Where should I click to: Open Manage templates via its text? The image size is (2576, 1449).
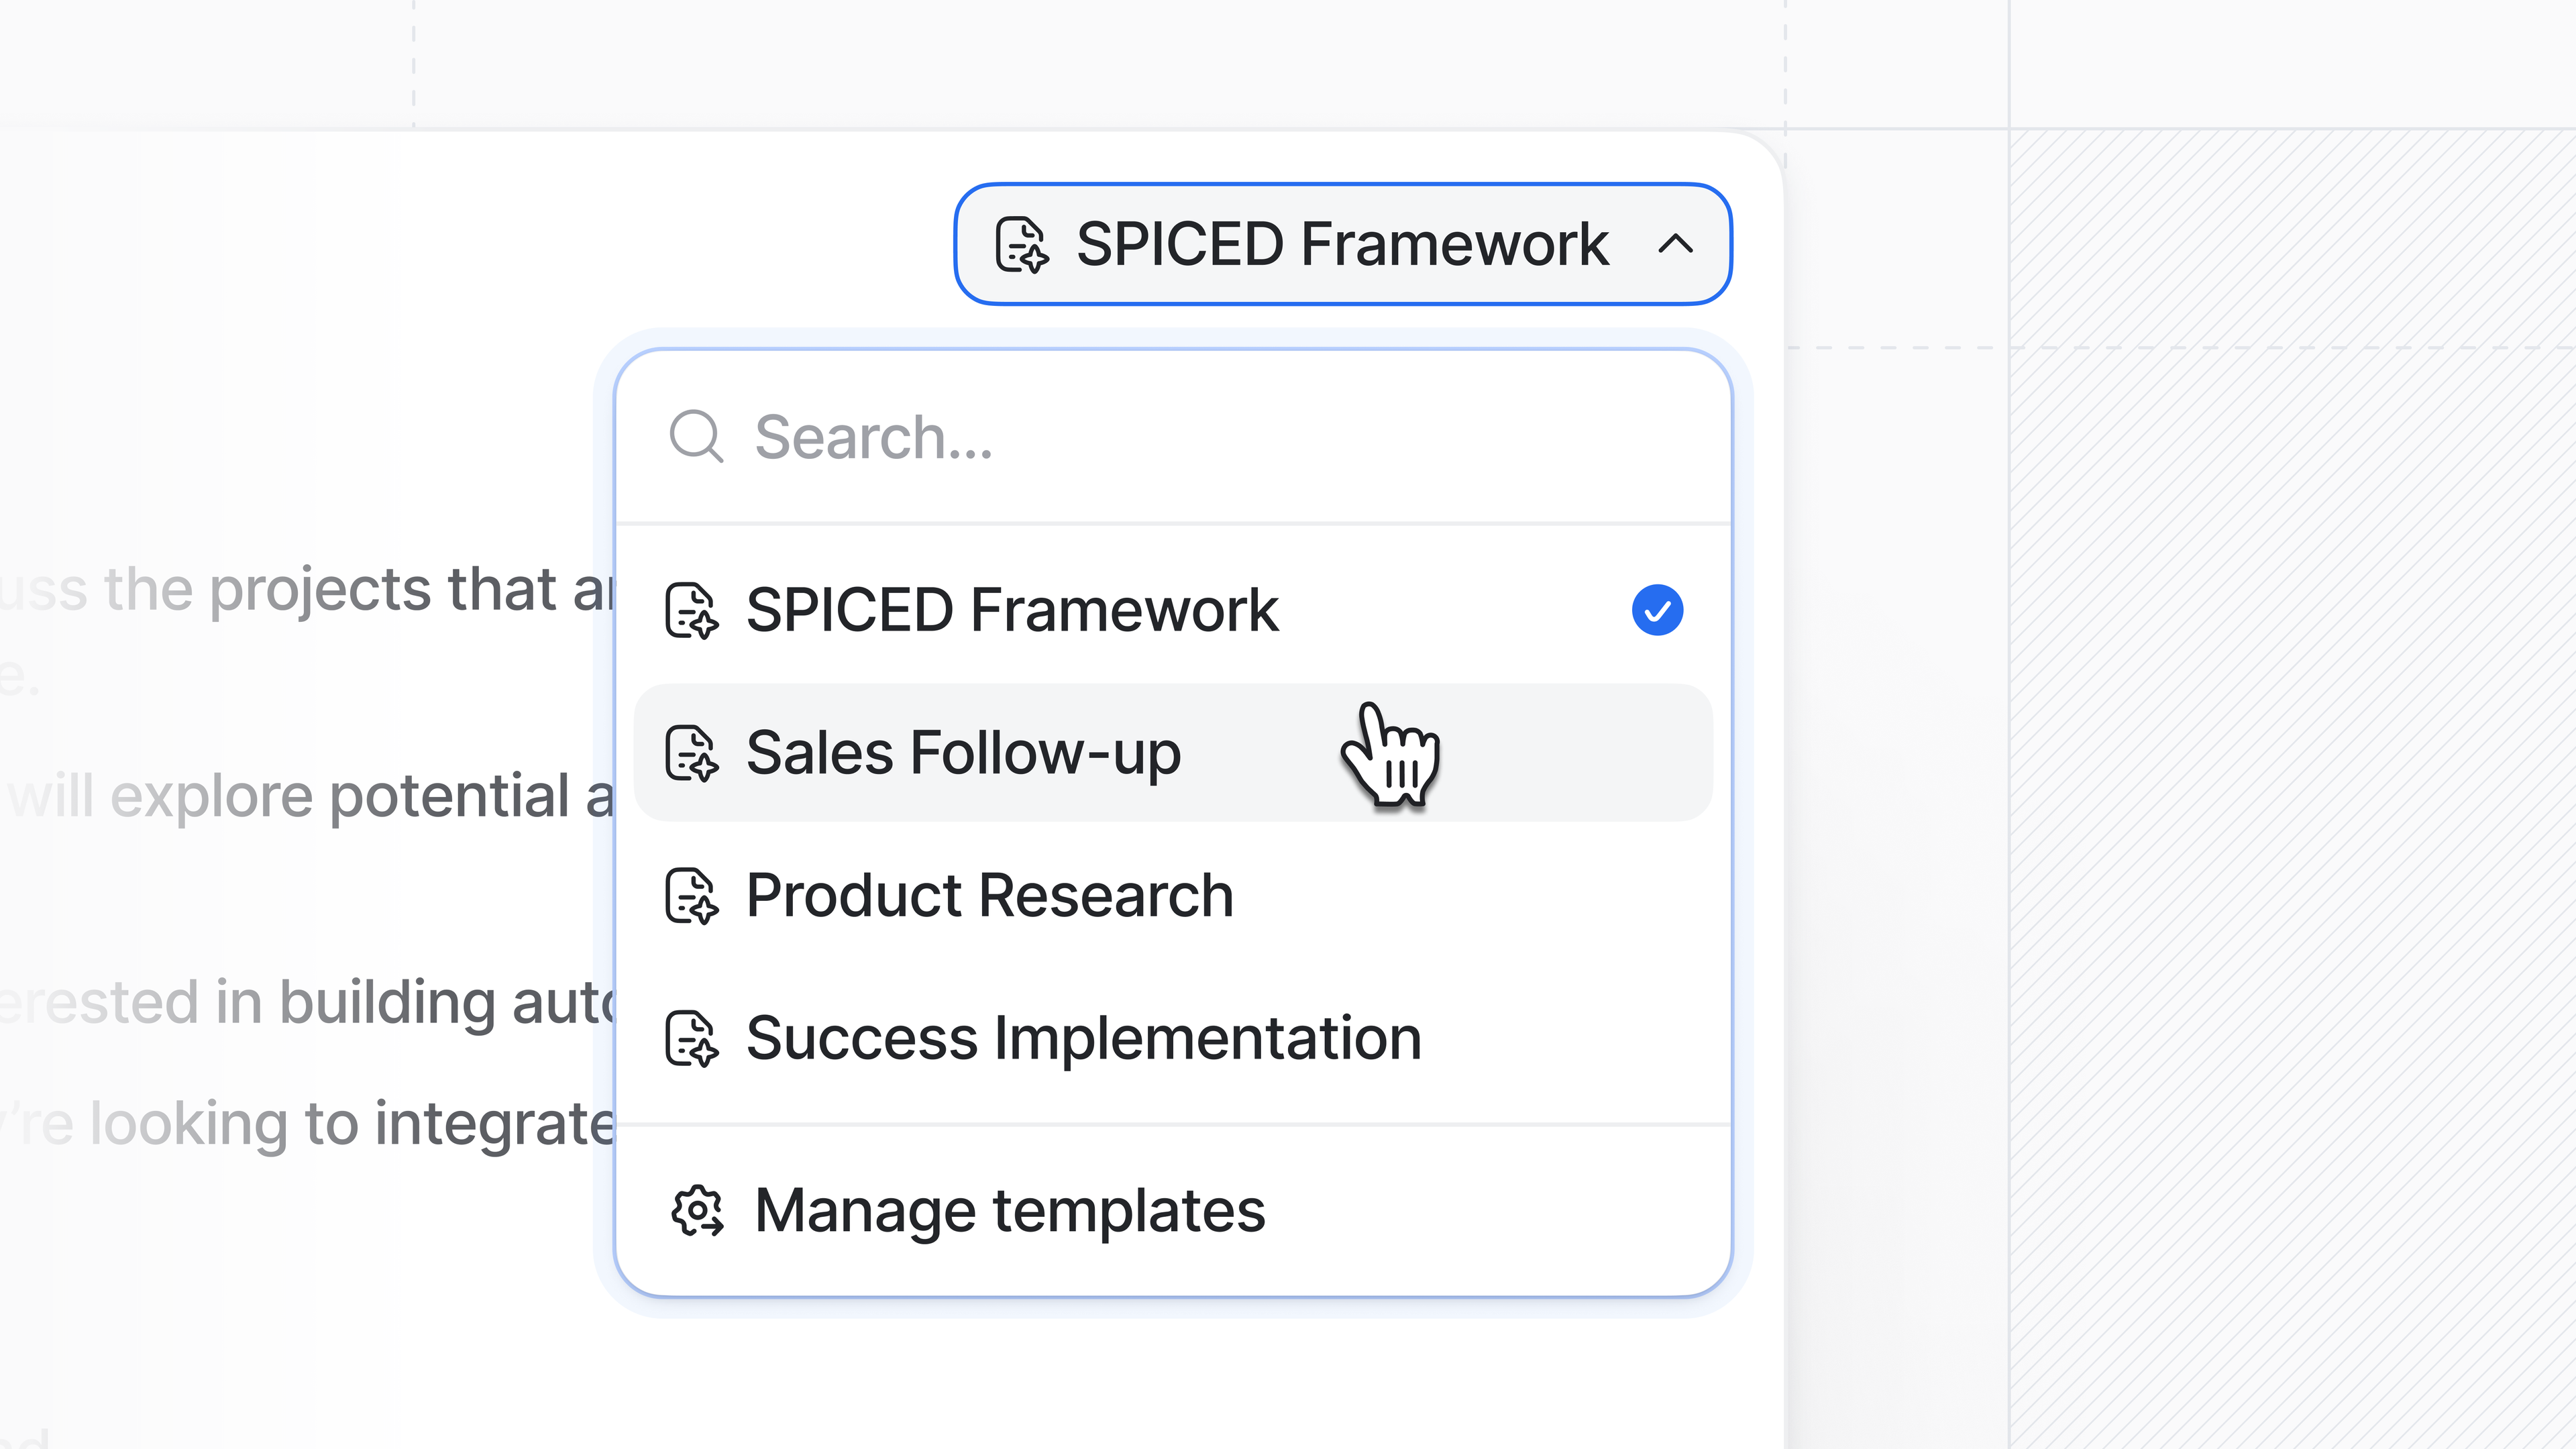1010,1211
